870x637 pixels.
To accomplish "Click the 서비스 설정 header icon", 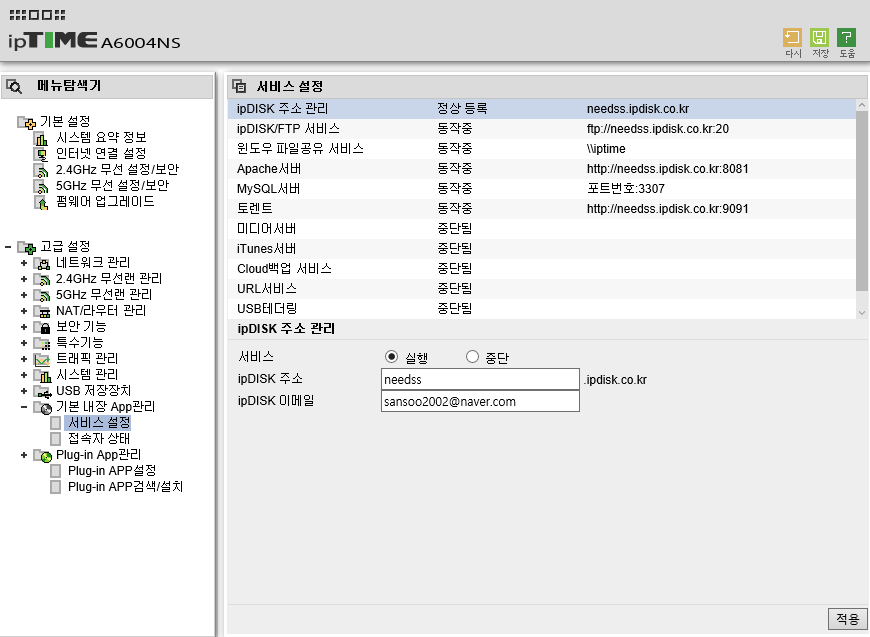I will [239, 86].
